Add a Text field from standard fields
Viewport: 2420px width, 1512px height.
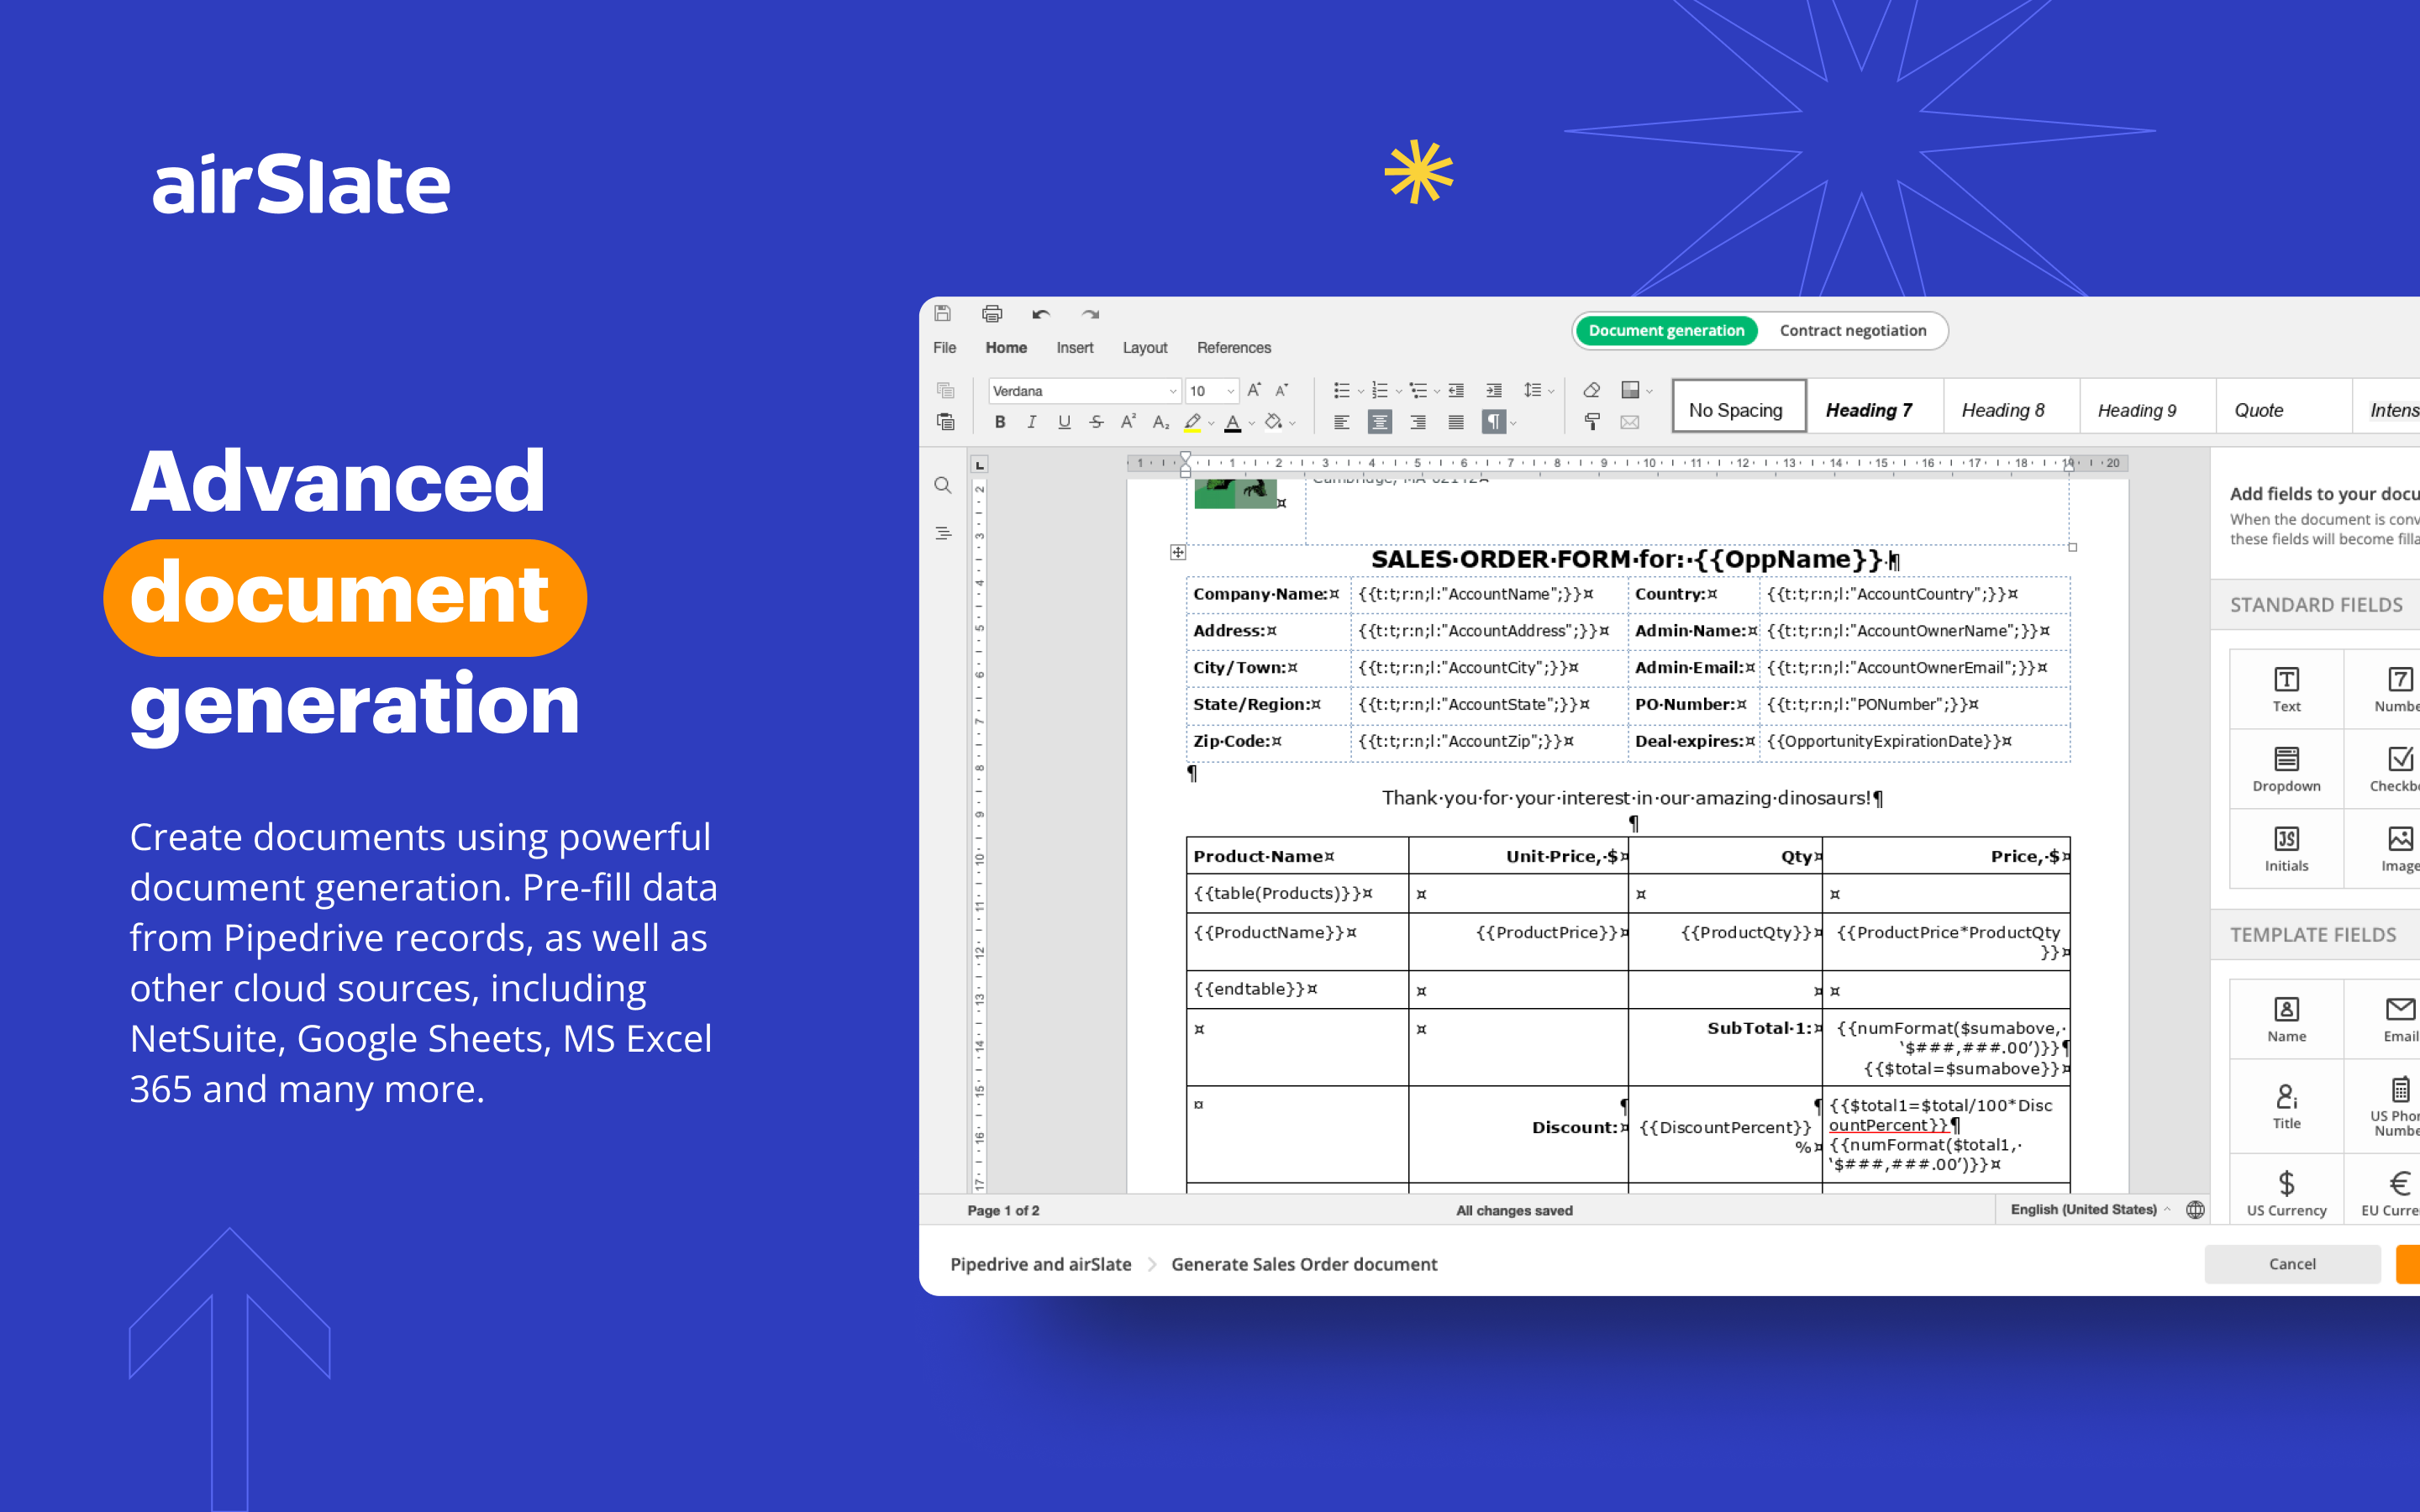2286,689
